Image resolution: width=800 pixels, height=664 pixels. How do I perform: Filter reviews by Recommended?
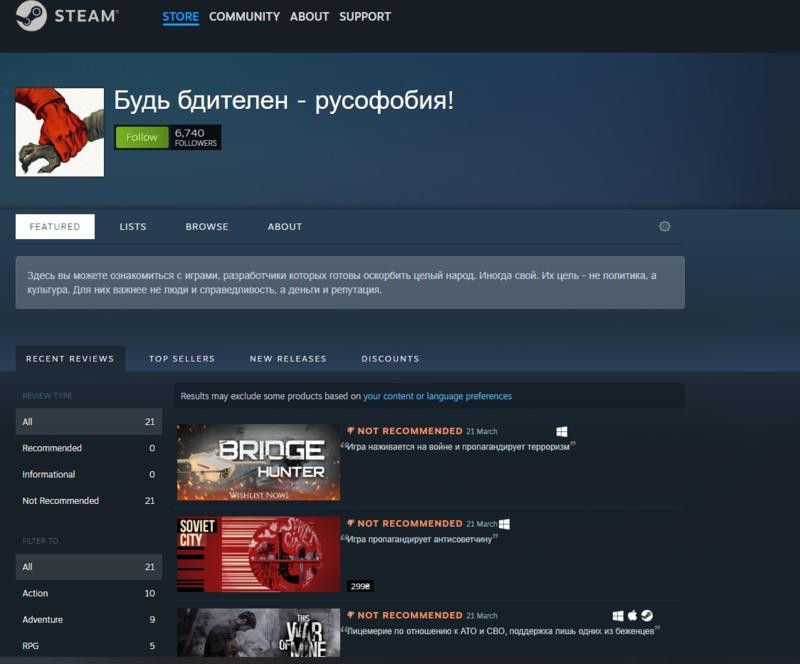point(89,448)
